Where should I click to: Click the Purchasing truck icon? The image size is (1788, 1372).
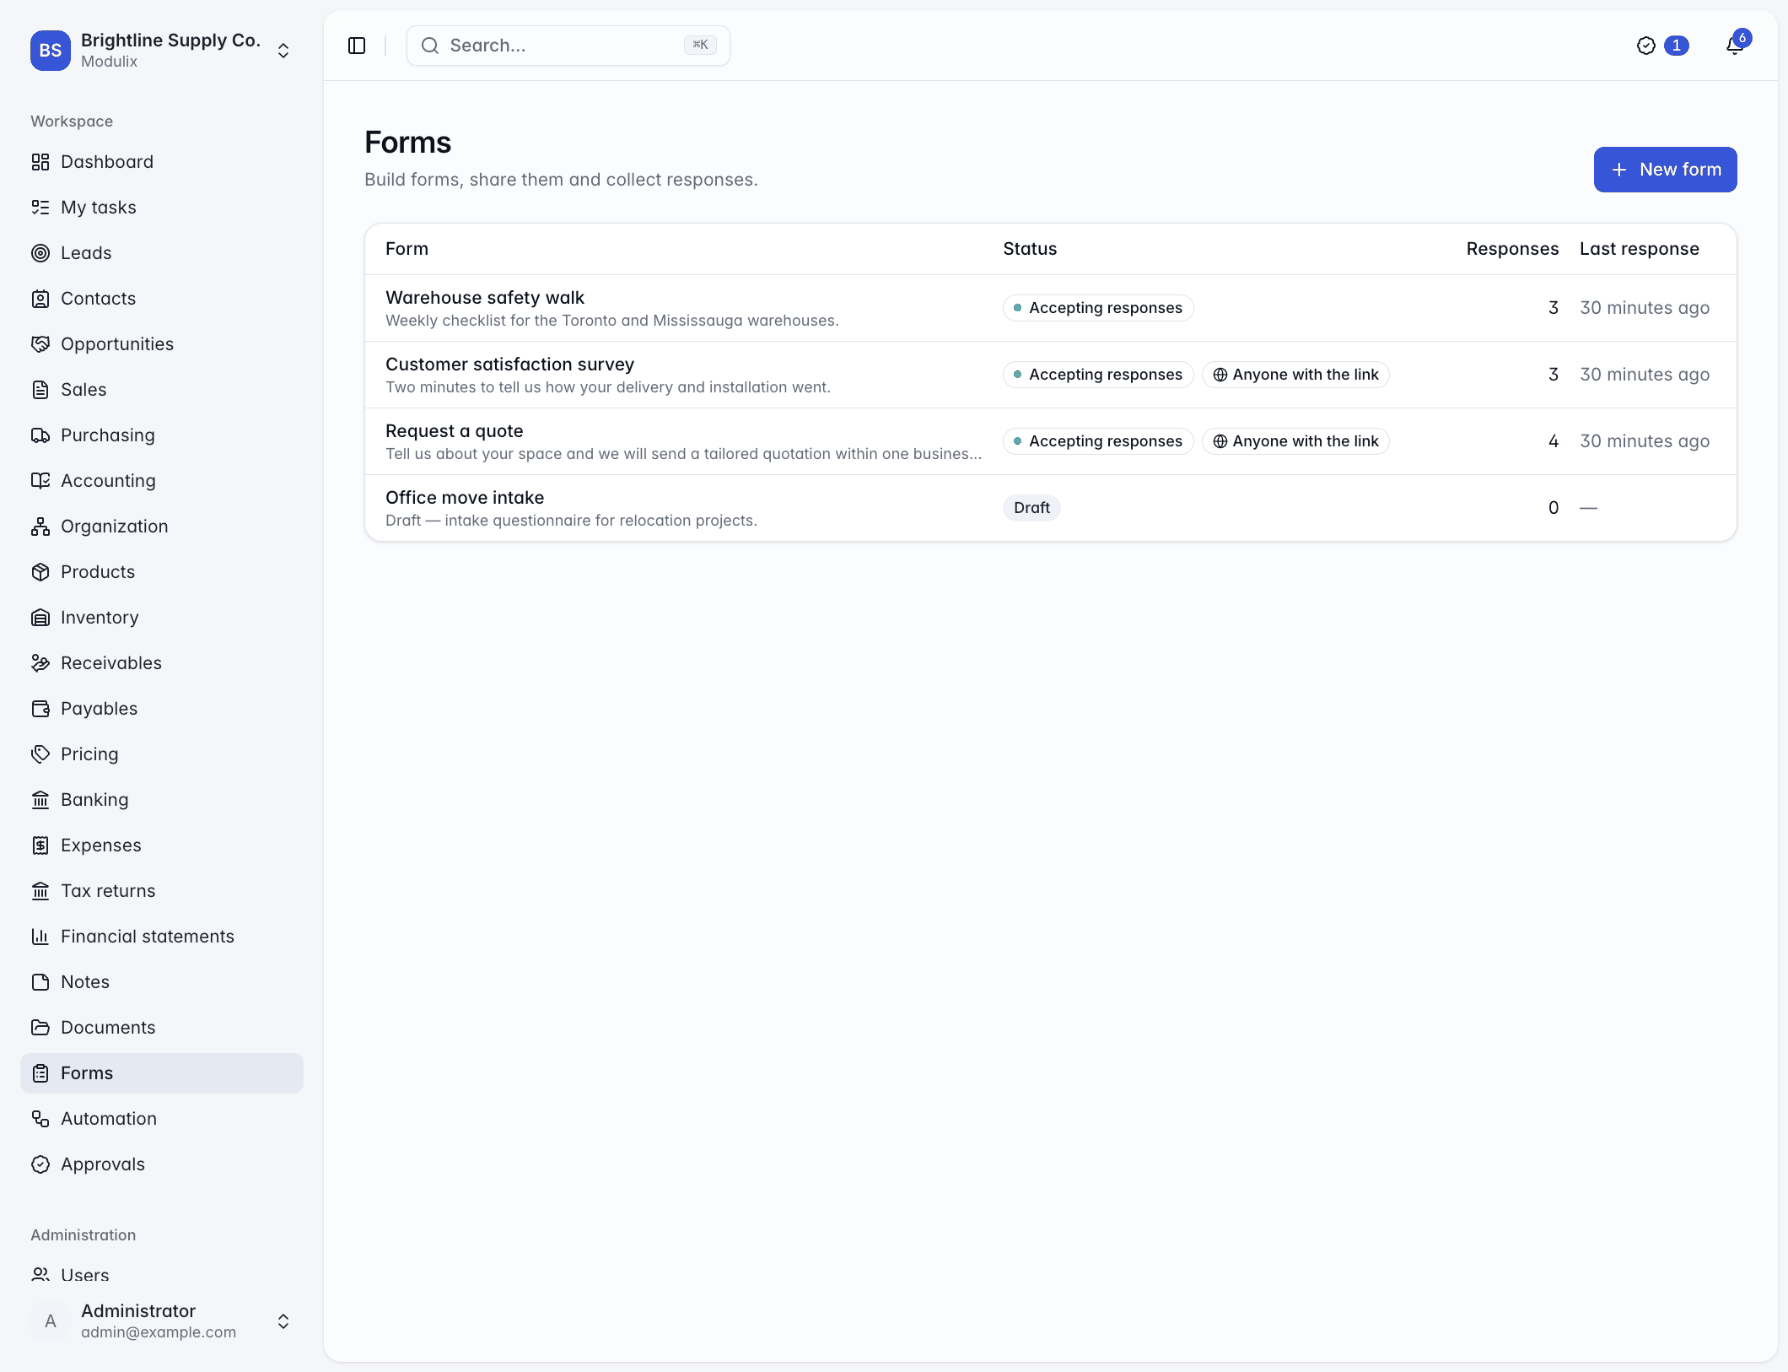(x=40, y=435)
